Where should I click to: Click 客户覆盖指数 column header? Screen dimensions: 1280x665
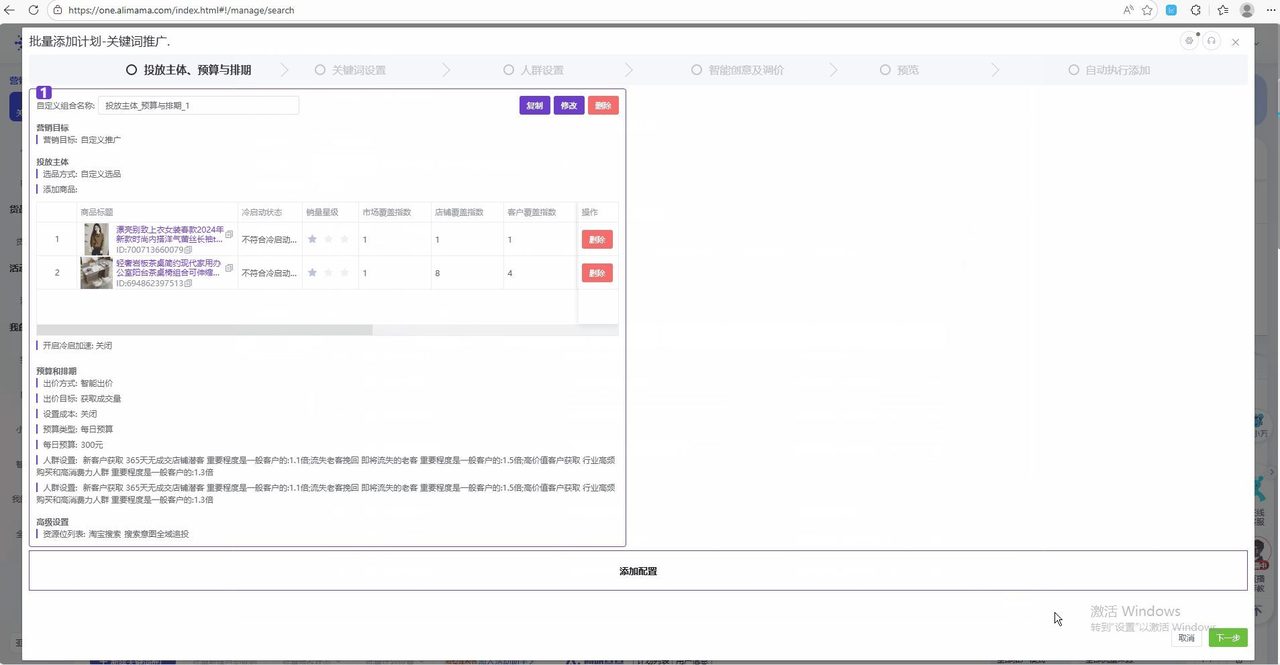(532, 212)
